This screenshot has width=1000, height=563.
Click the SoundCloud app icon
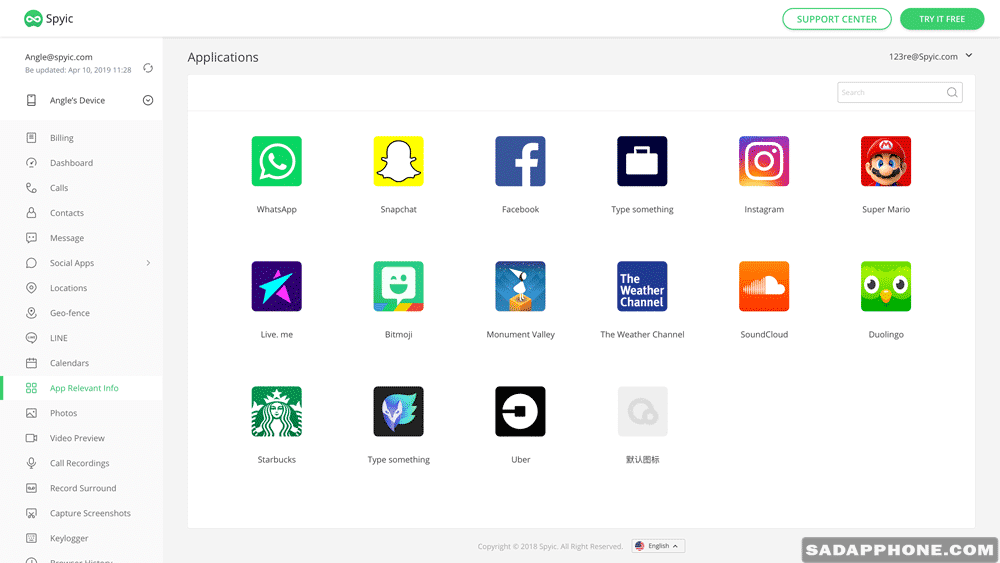coord(764,286)
